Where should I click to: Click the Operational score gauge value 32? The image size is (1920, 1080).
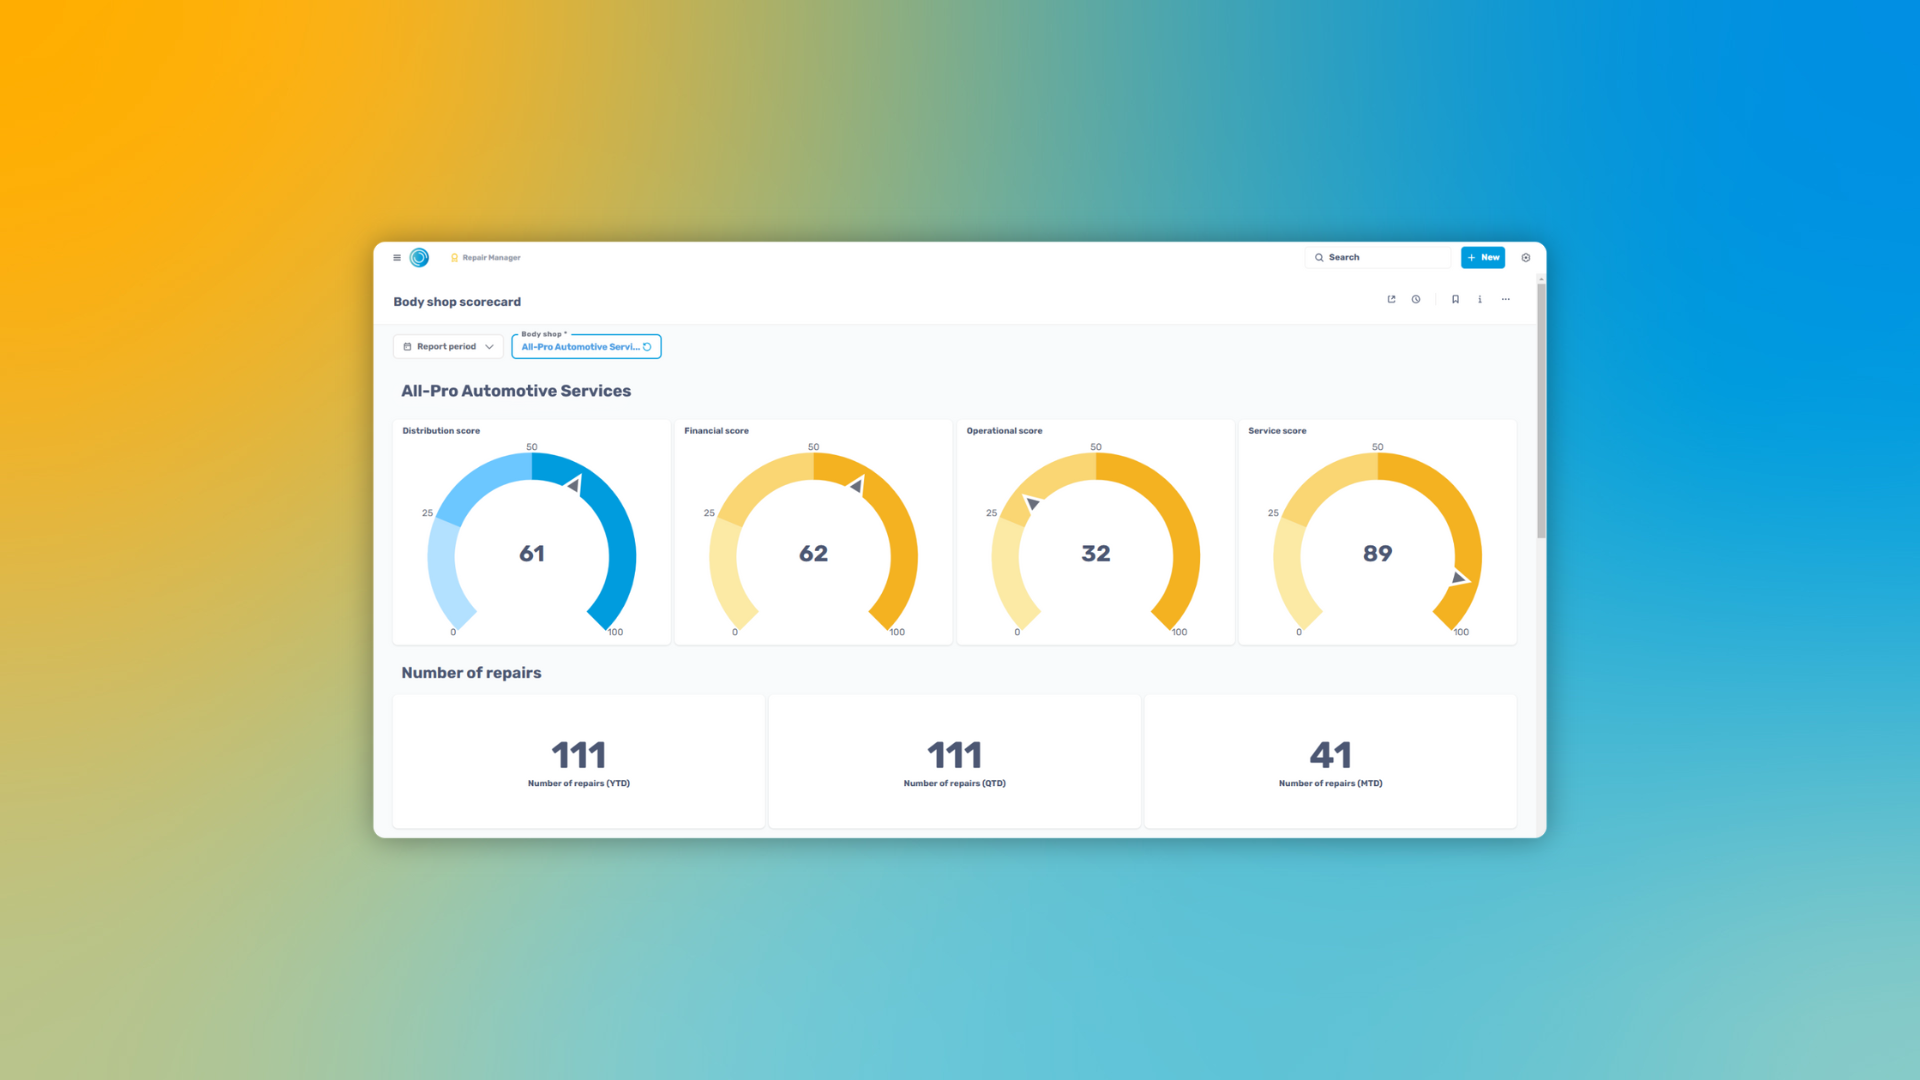(x=1096, y=554)
